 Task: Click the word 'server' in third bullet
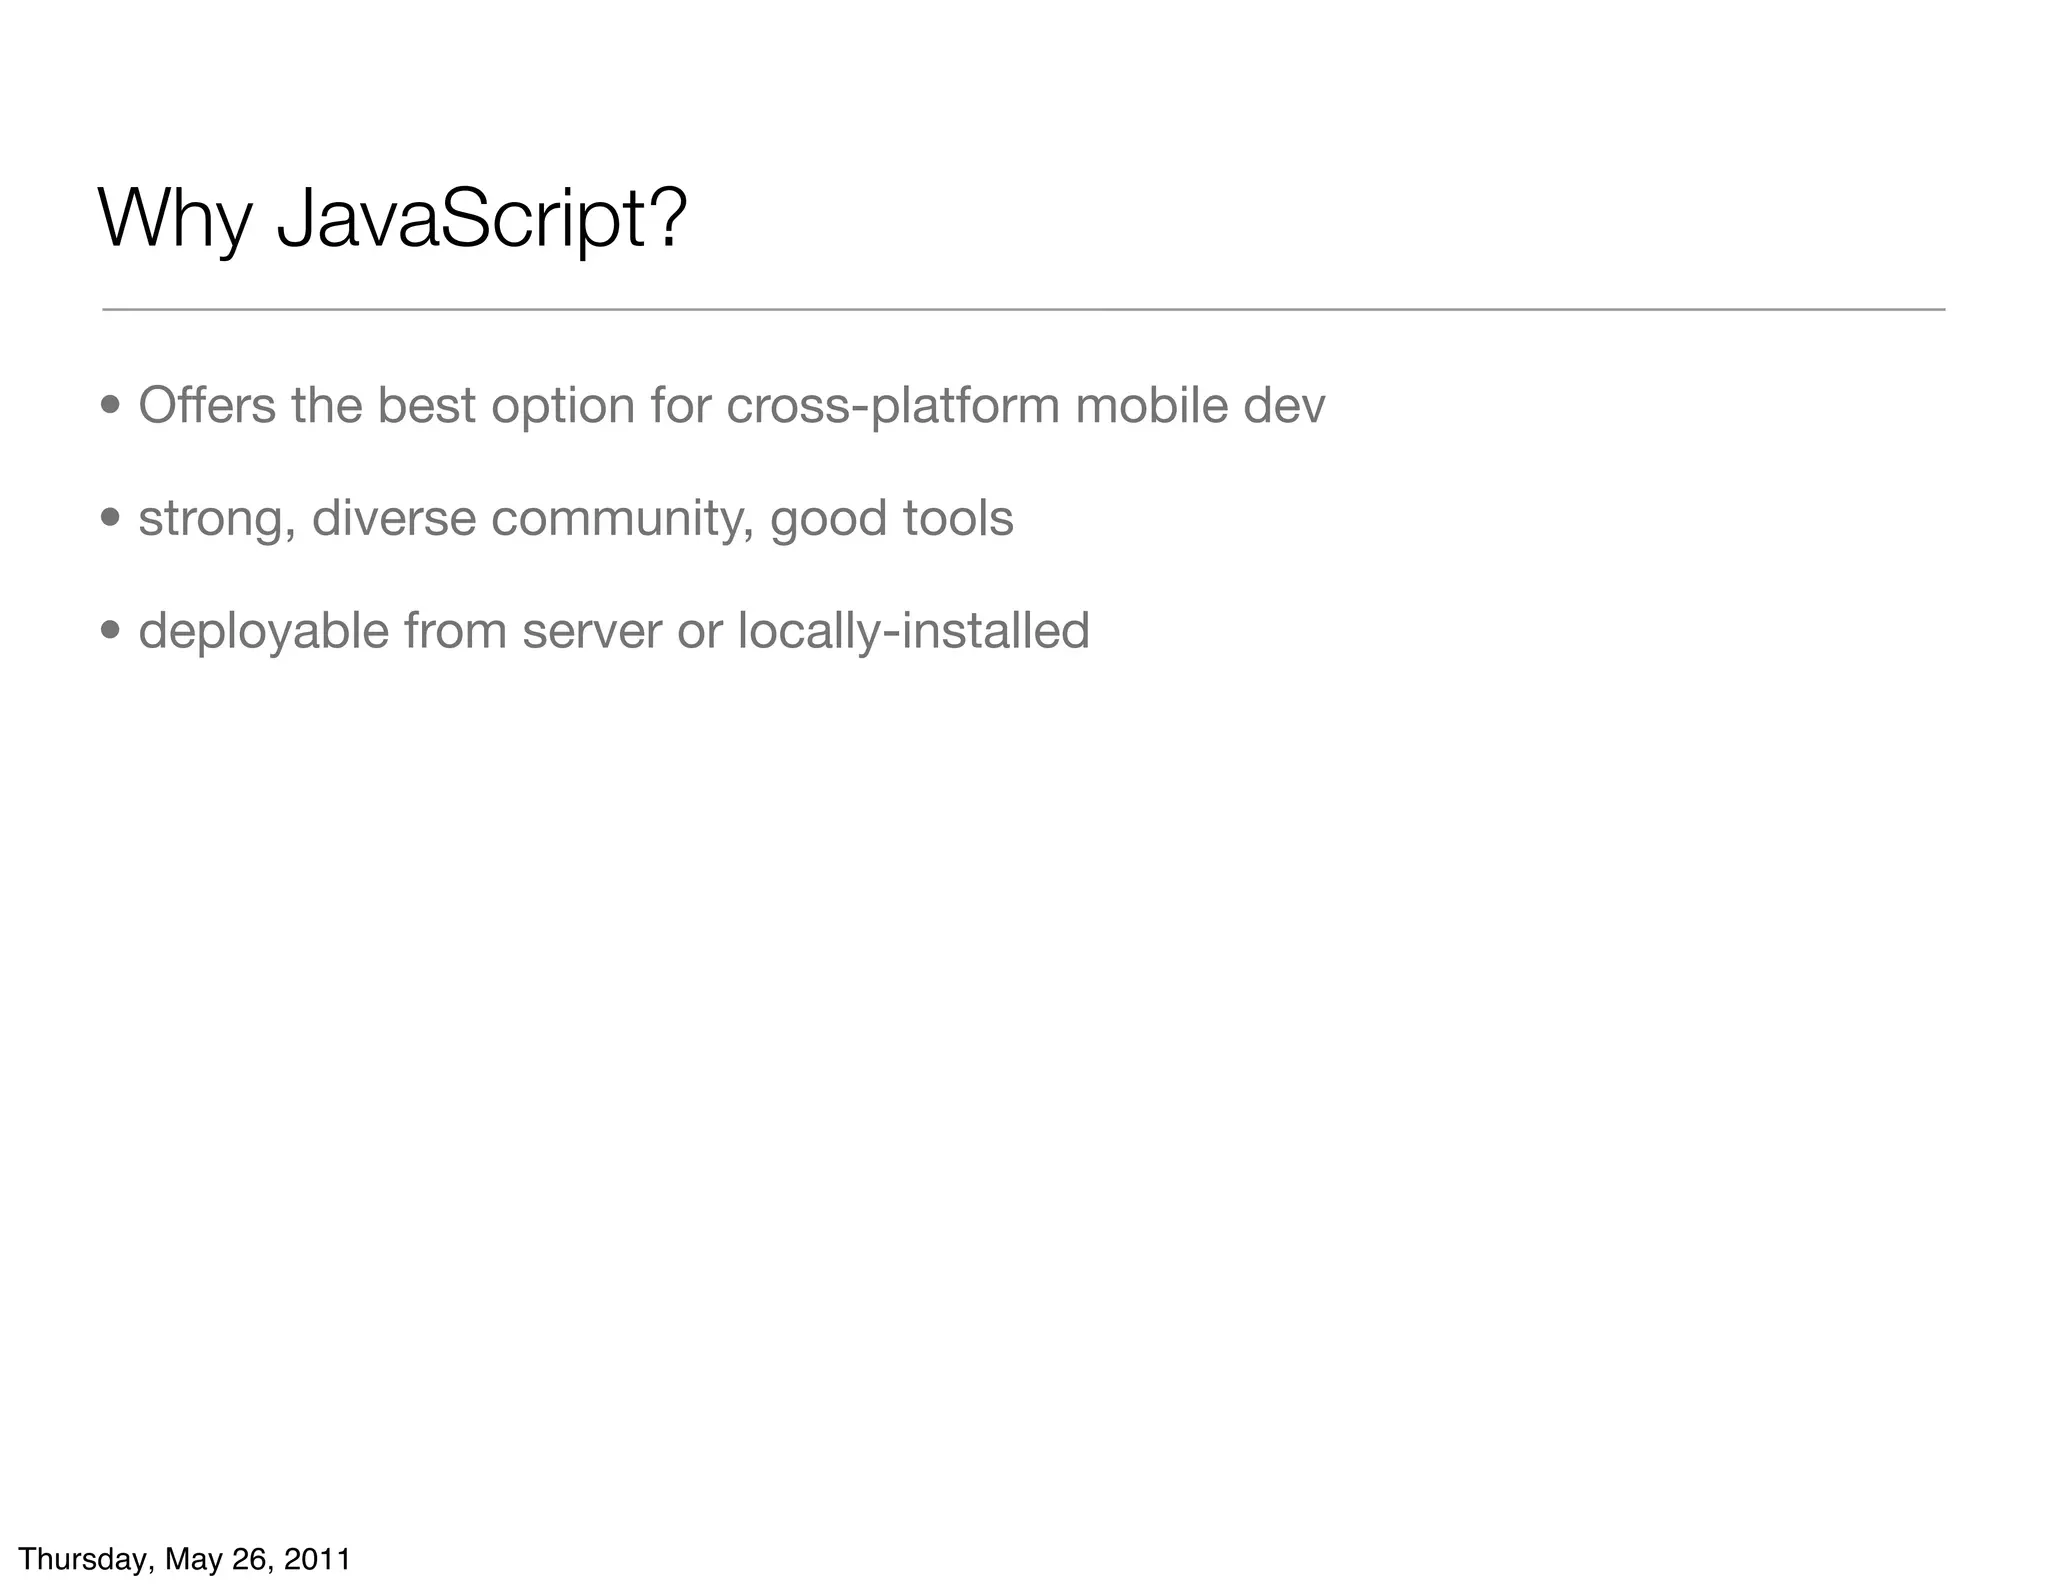point(592,632)
